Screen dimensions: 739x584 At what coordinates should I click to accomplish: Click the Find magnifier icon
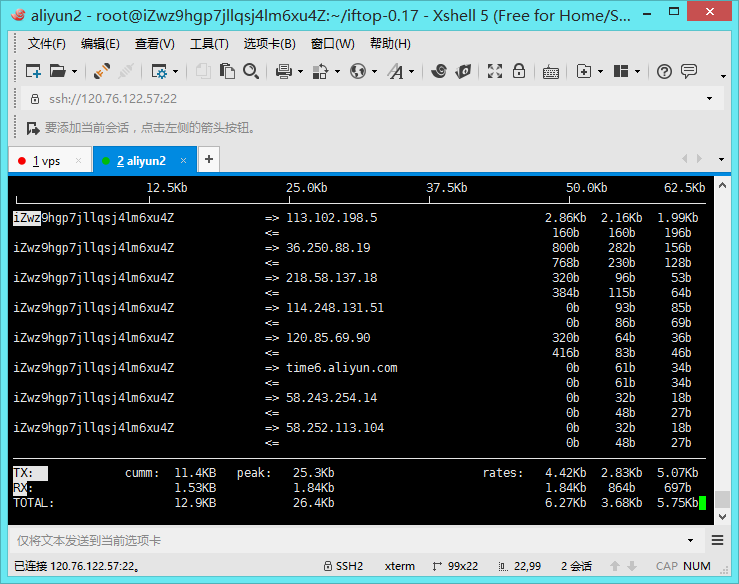point(251,72)
